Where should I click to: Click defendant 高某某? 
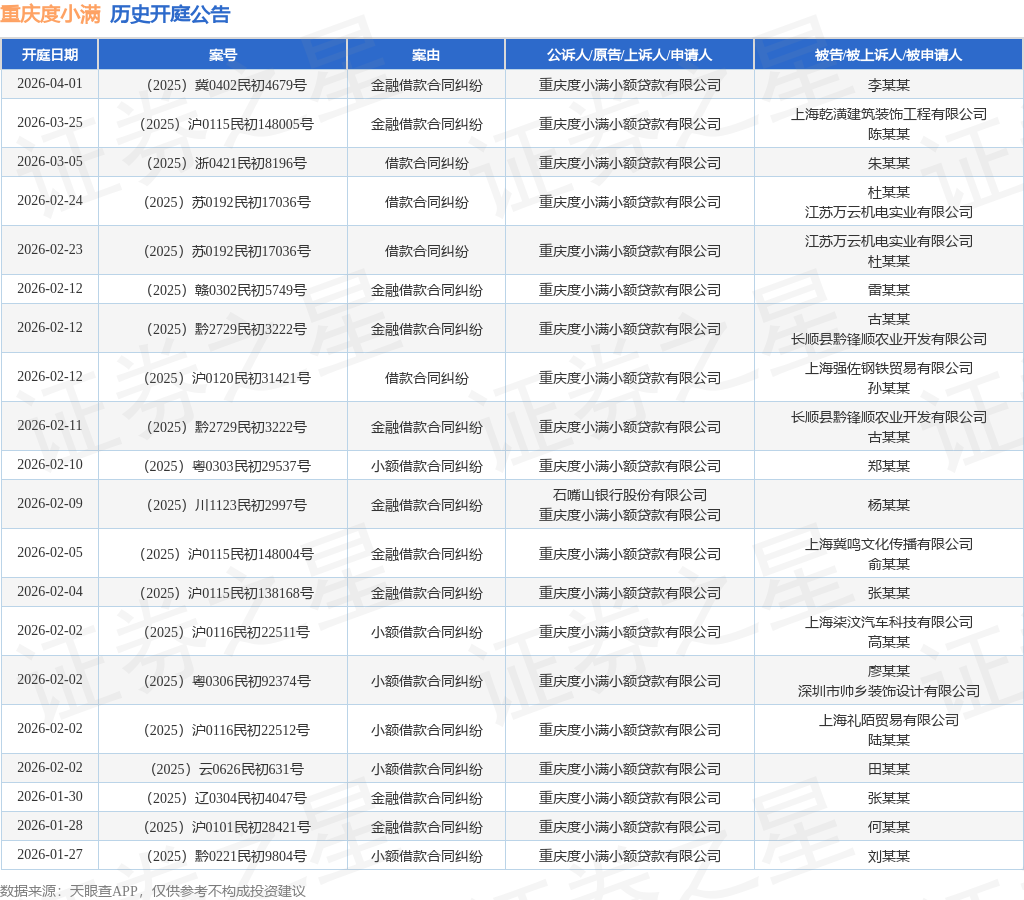click(x=888, y=642)
